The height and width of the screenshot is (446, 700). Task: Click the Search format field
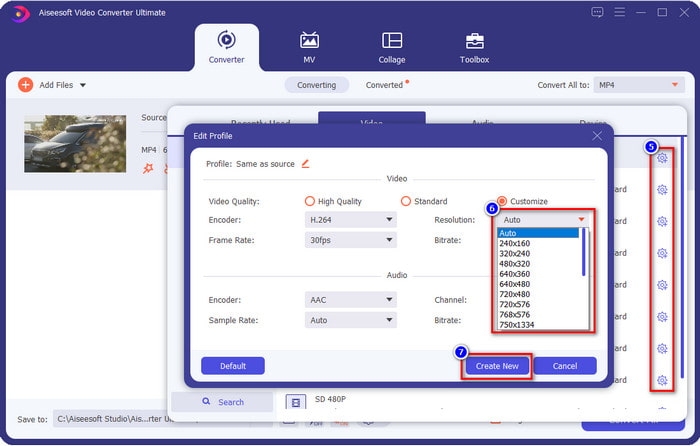coord(222,402)
